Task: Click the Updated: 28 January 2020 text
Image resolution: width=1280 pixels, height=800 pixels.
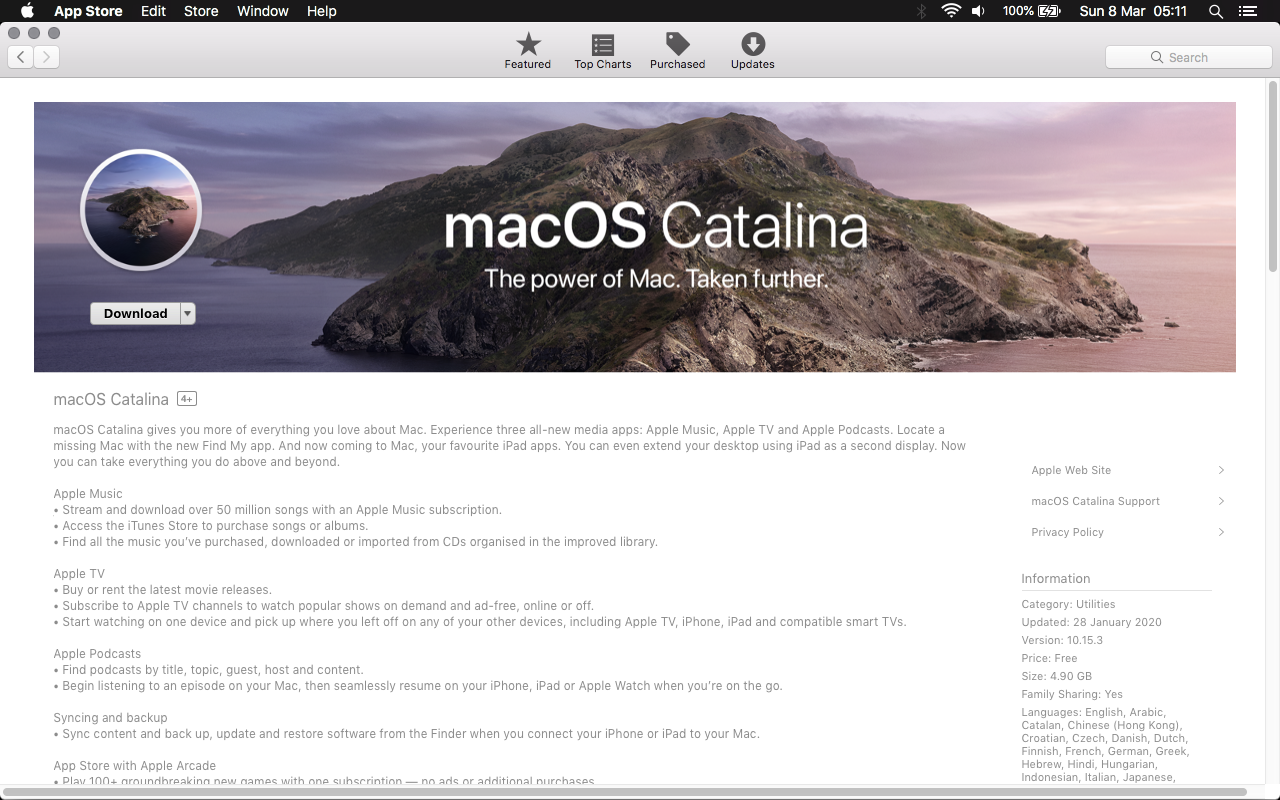Action: coord(1091,622)
